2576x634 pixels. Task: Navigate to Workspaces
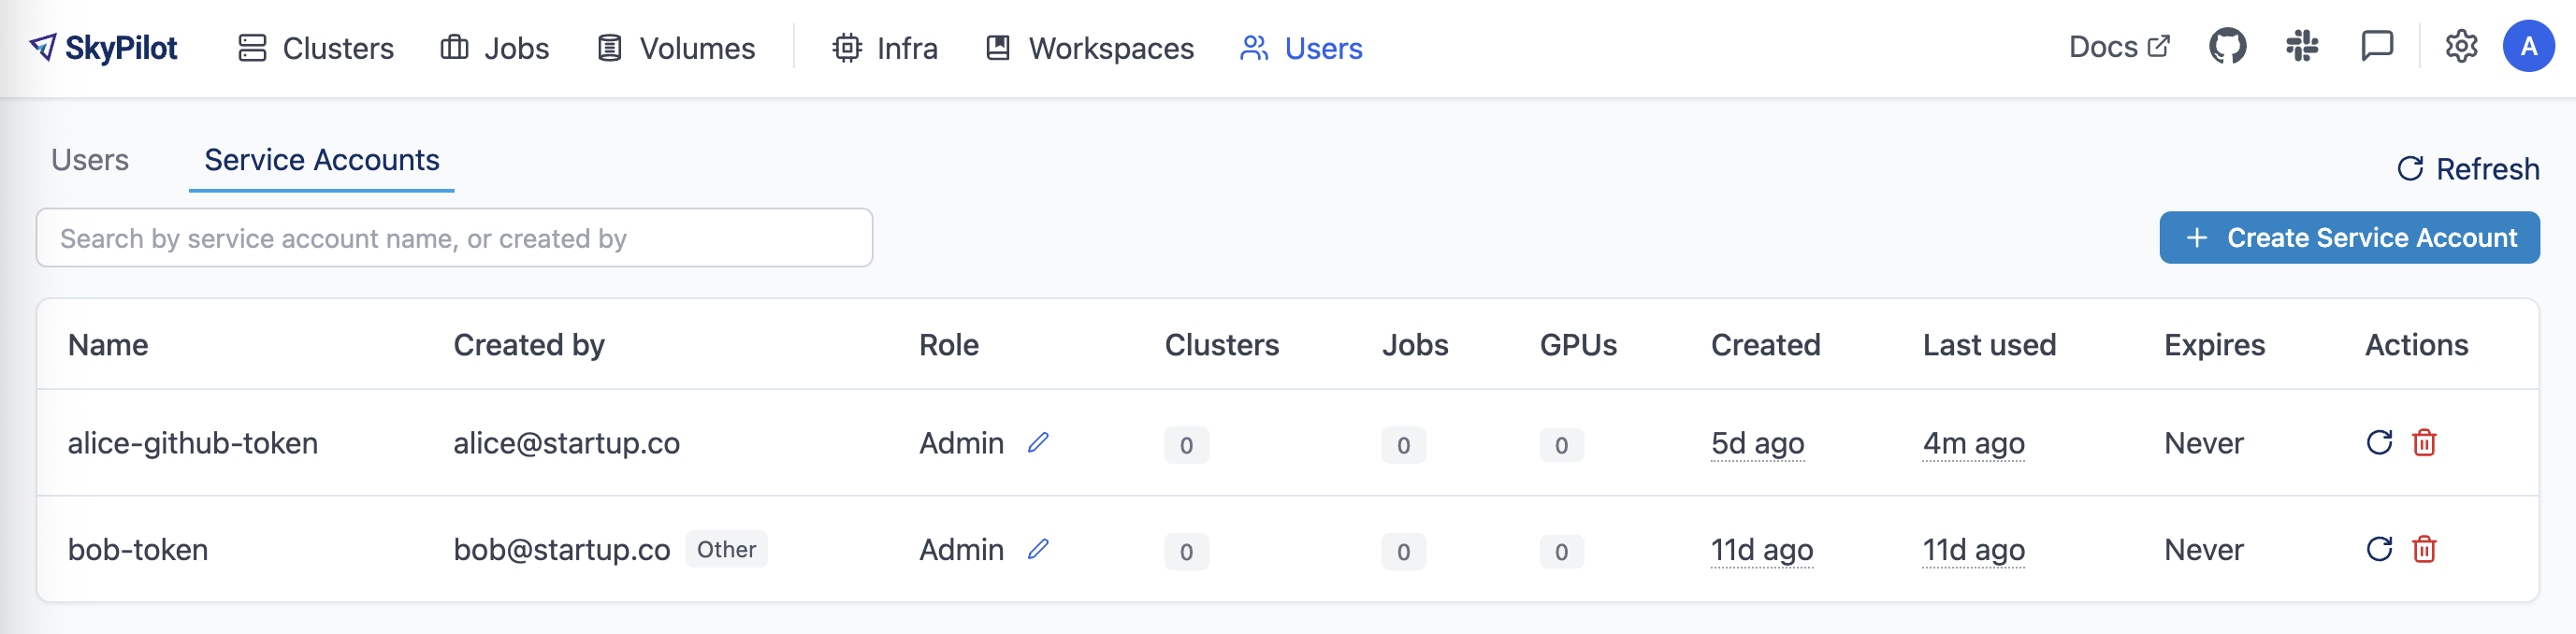coord(1090,48)
